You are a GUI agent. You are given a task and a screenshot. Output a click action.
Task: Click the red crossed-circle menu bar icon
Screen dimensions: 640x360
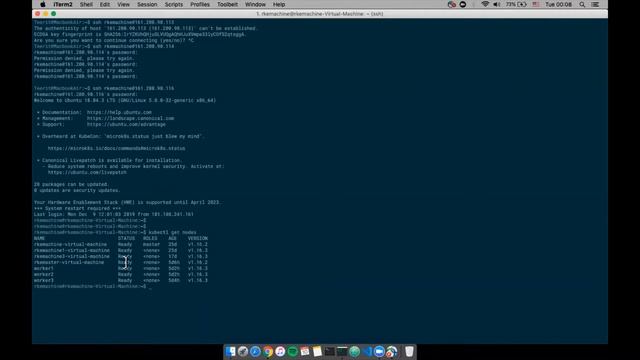451,4
